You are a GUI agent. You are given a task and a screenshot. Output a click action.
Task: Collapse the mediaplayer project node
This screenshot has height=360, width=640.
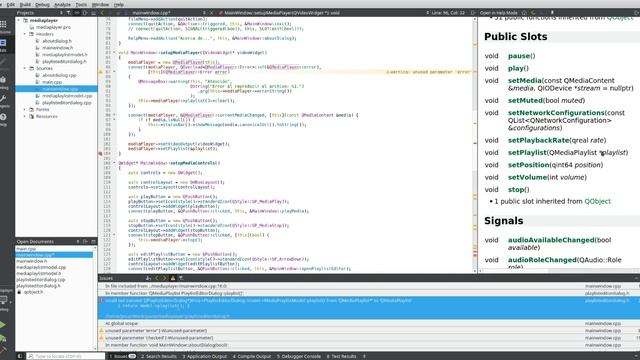(x=19, y=20)
